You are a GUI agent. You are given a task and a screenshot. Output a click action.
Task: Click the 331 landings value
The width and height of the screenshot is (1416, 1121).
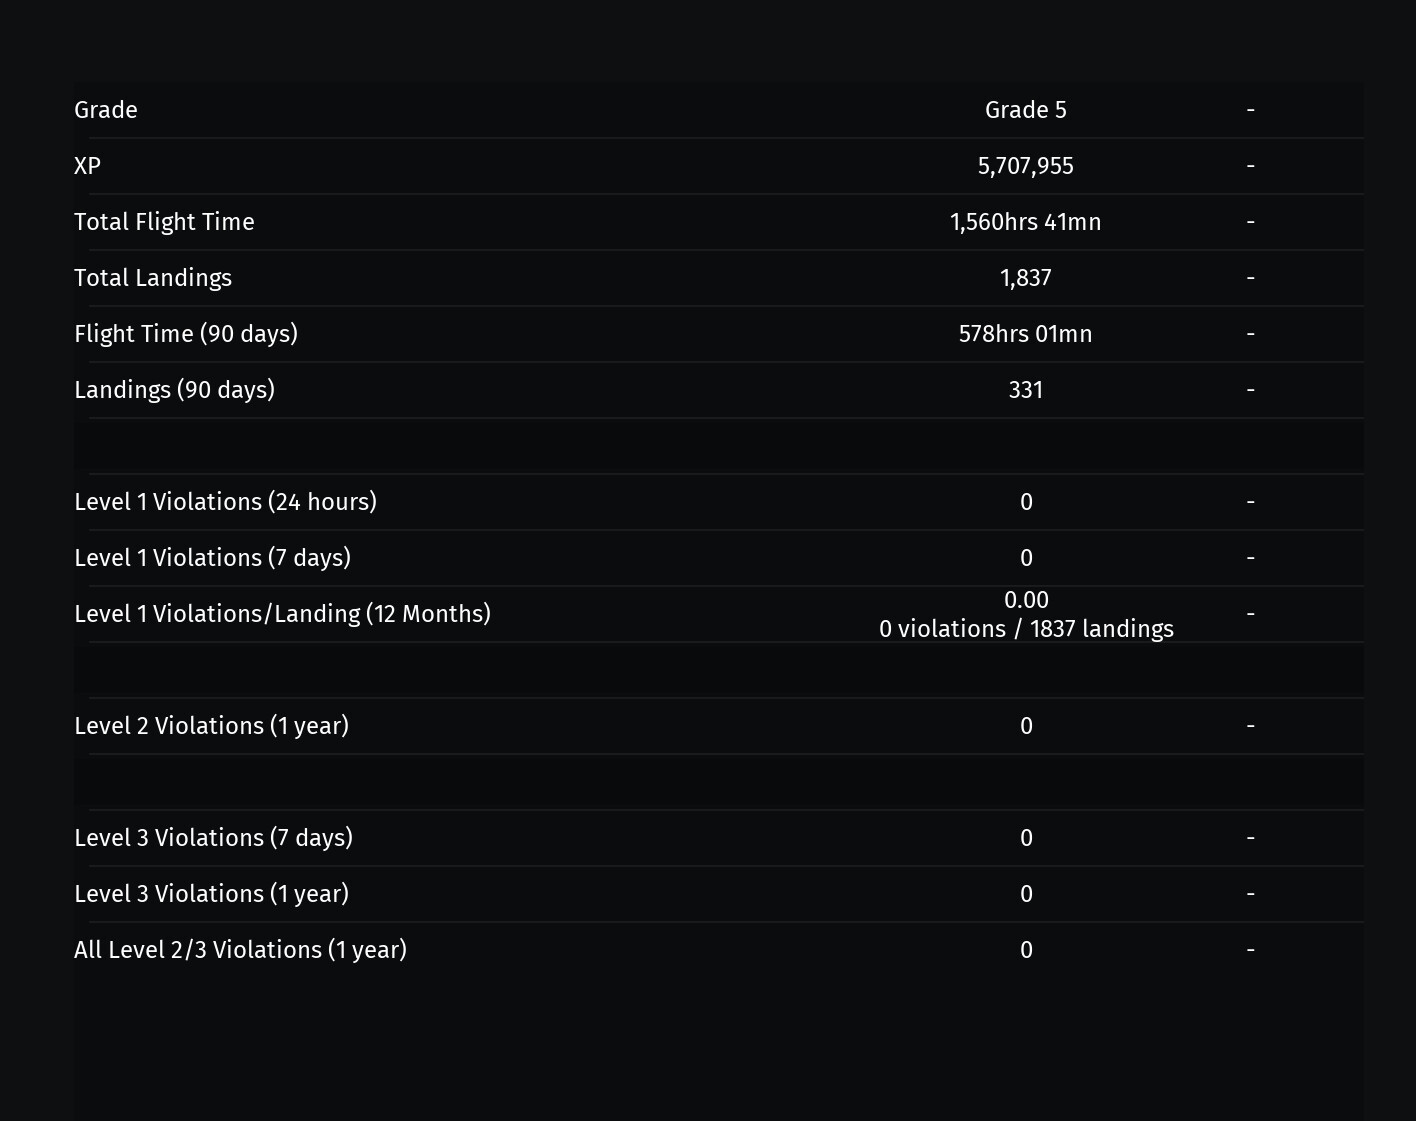pos(1026,390)
